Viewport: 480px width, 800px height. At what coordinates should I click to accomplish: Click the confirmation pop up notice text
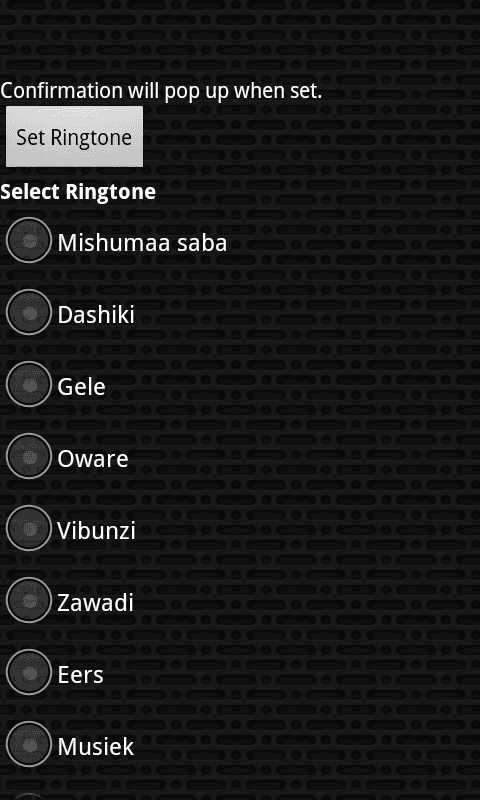(x=161, y=91)
